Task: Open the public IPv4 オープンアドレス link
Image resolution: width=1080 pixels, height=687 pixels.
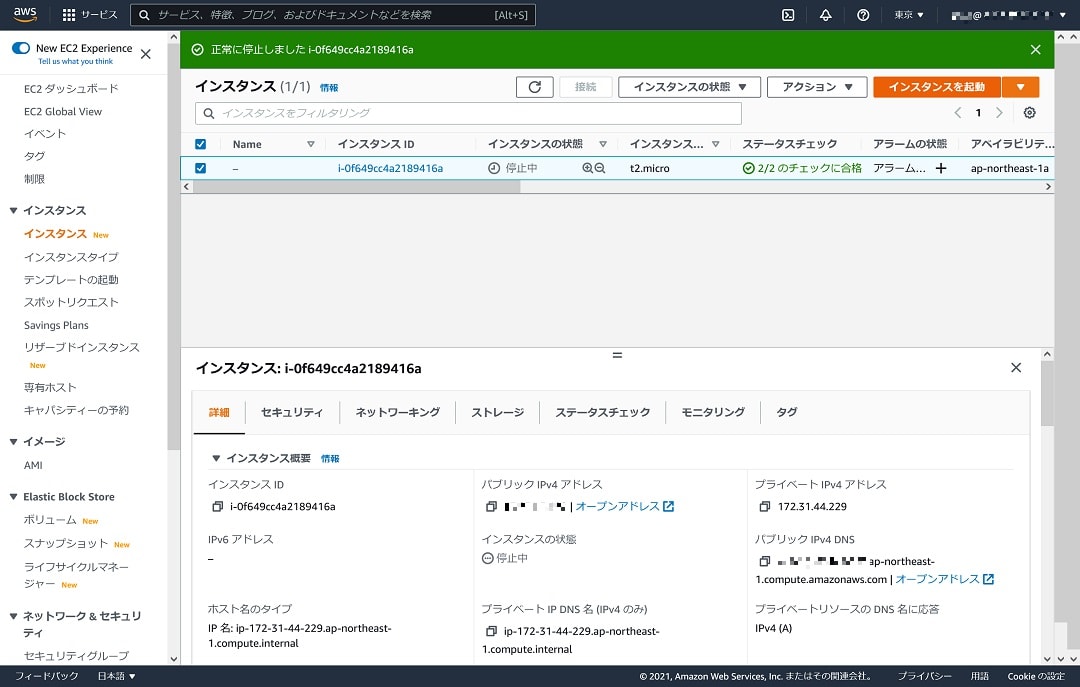Action: 625,506
